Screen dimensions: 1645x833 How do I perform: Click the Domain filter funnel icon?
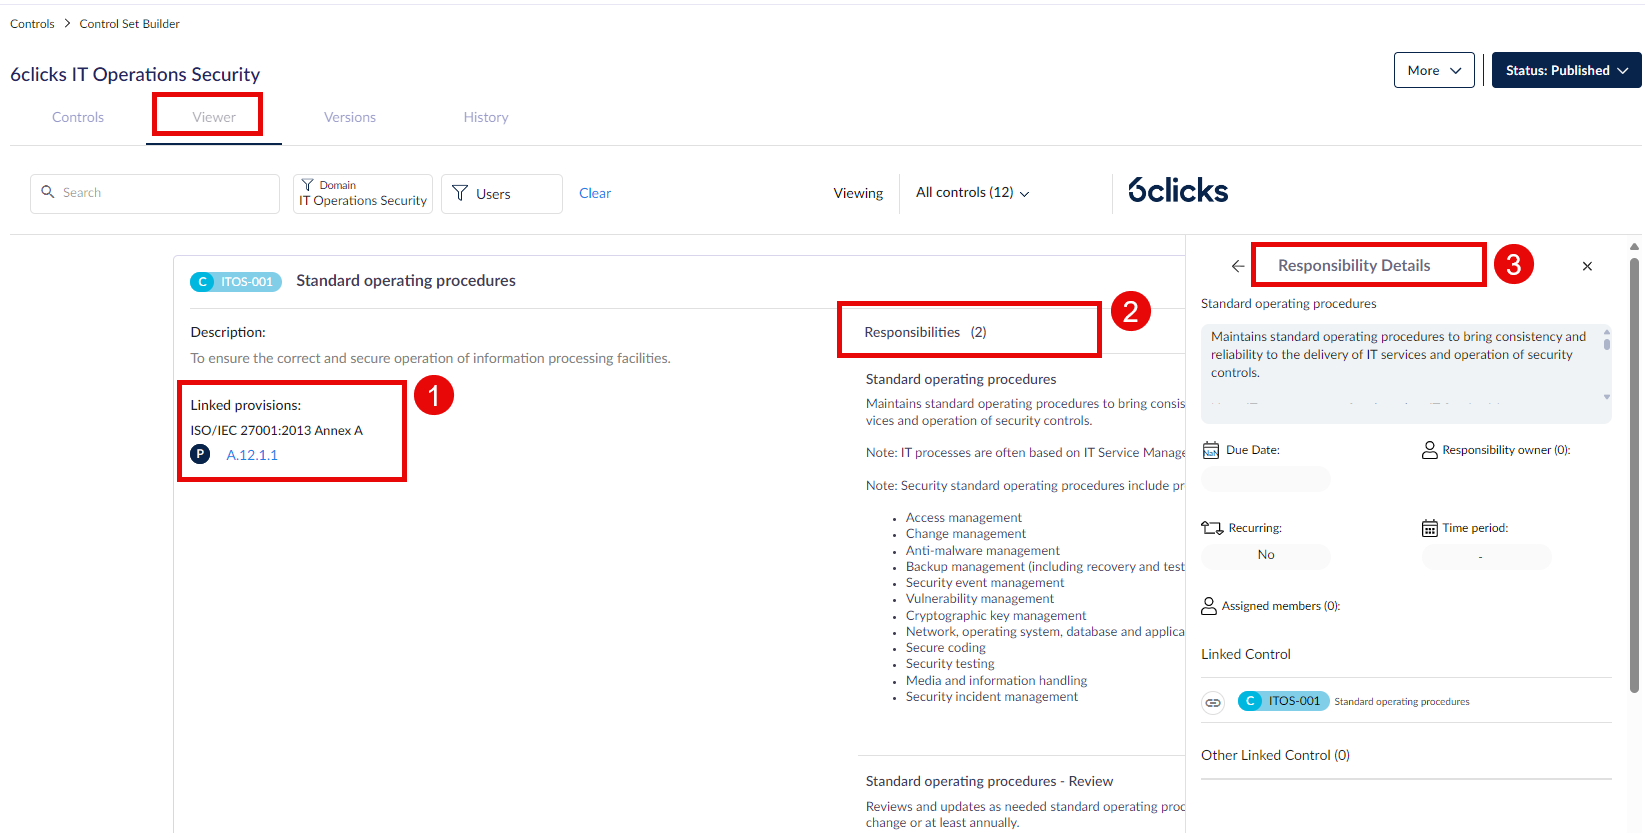tap(307, 185)
